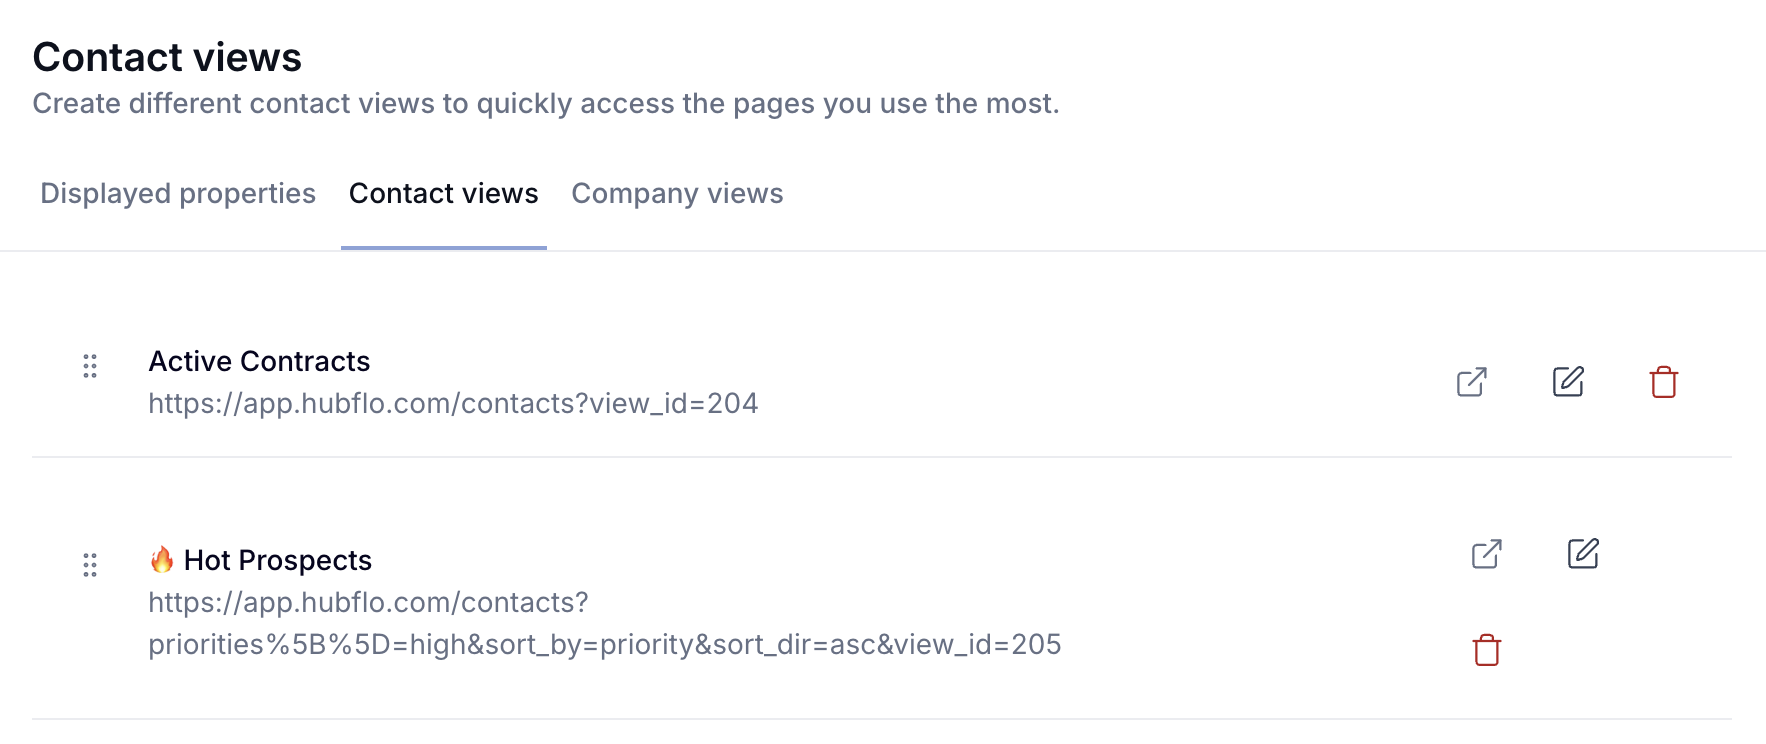This screenshot has height=744, width=1766.
Task: Delete the Hot Prospects view
Action: pyautogui.click(x=1487, y=650)
